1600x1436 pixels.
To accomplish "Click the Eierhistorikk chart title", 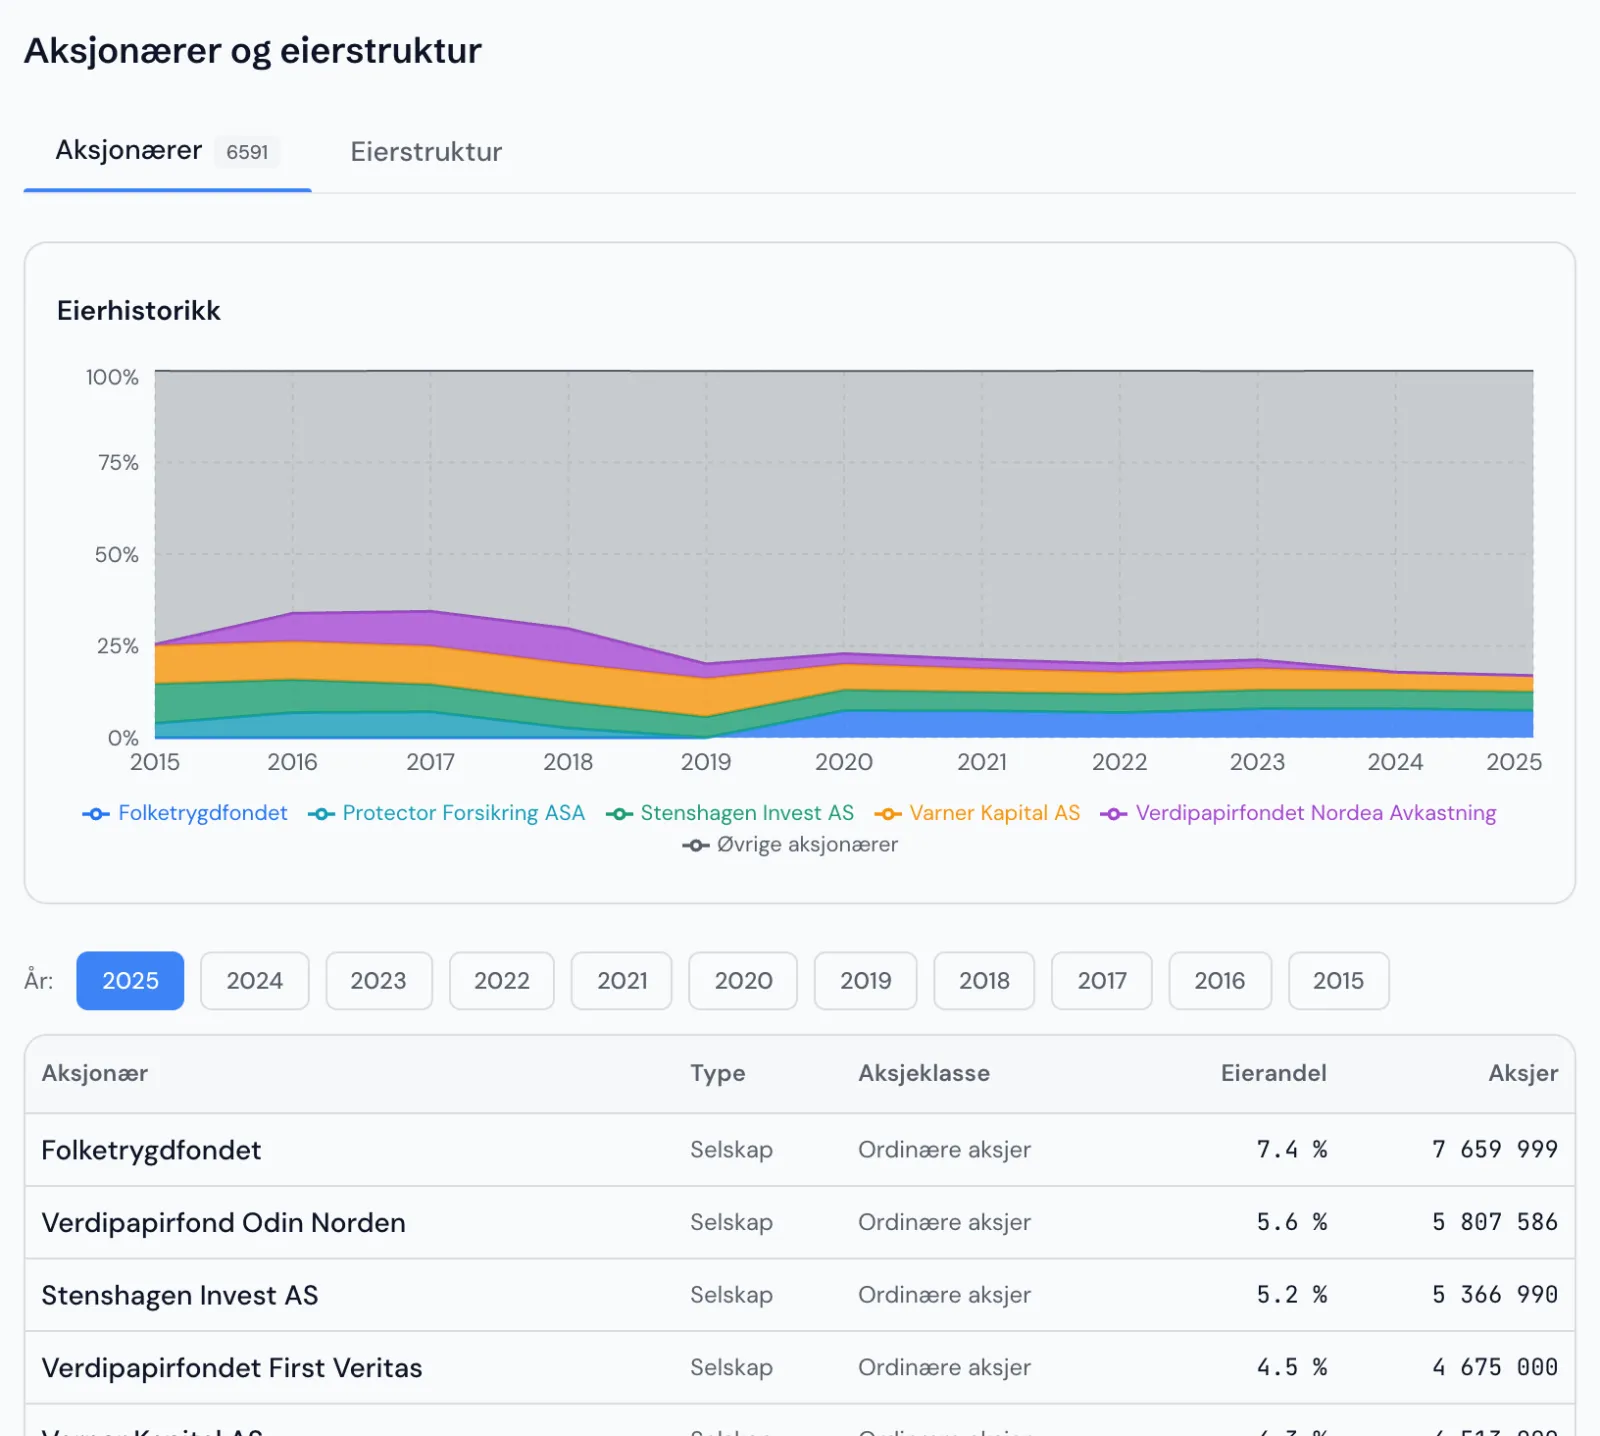I will [x=139, y=311].
